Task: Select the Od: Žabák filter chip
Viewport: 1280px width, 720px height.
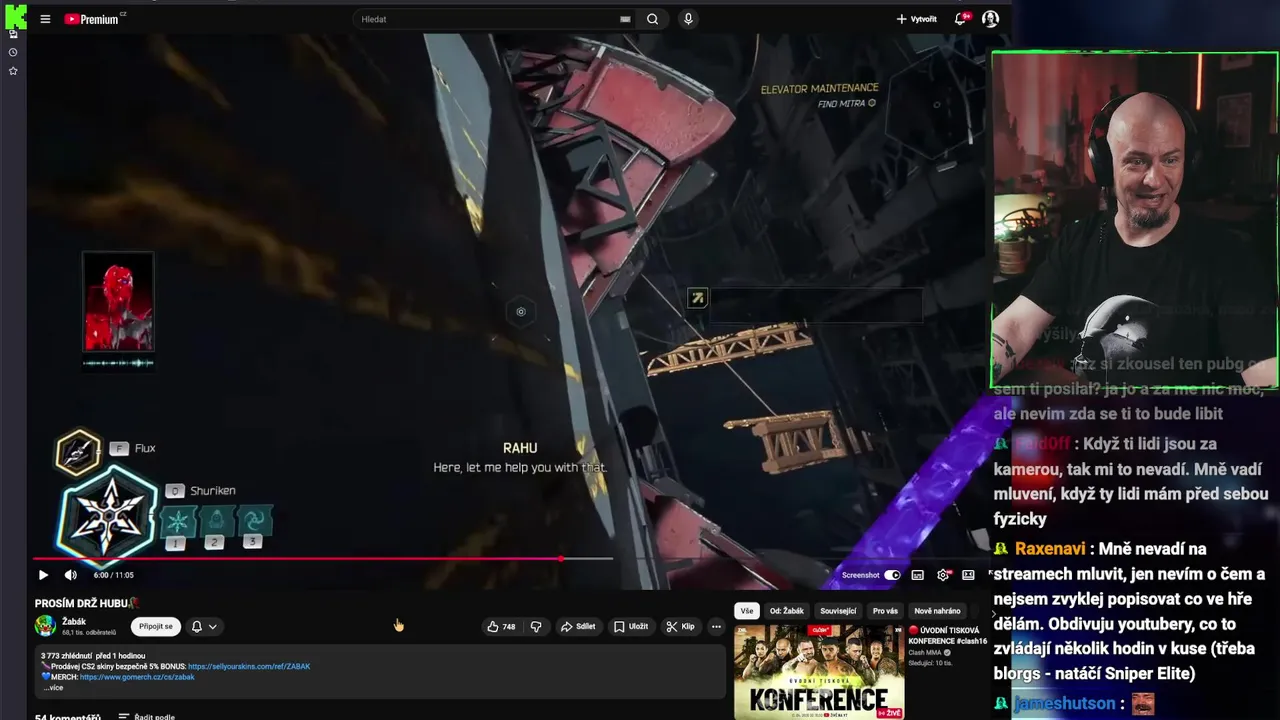Action: click(787, 611)
